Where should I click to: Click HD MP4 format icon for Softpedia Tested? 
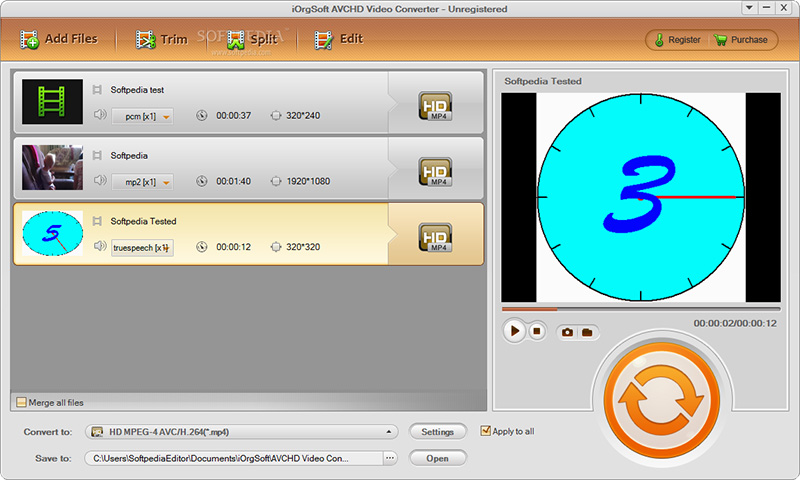tap(435, 237)
